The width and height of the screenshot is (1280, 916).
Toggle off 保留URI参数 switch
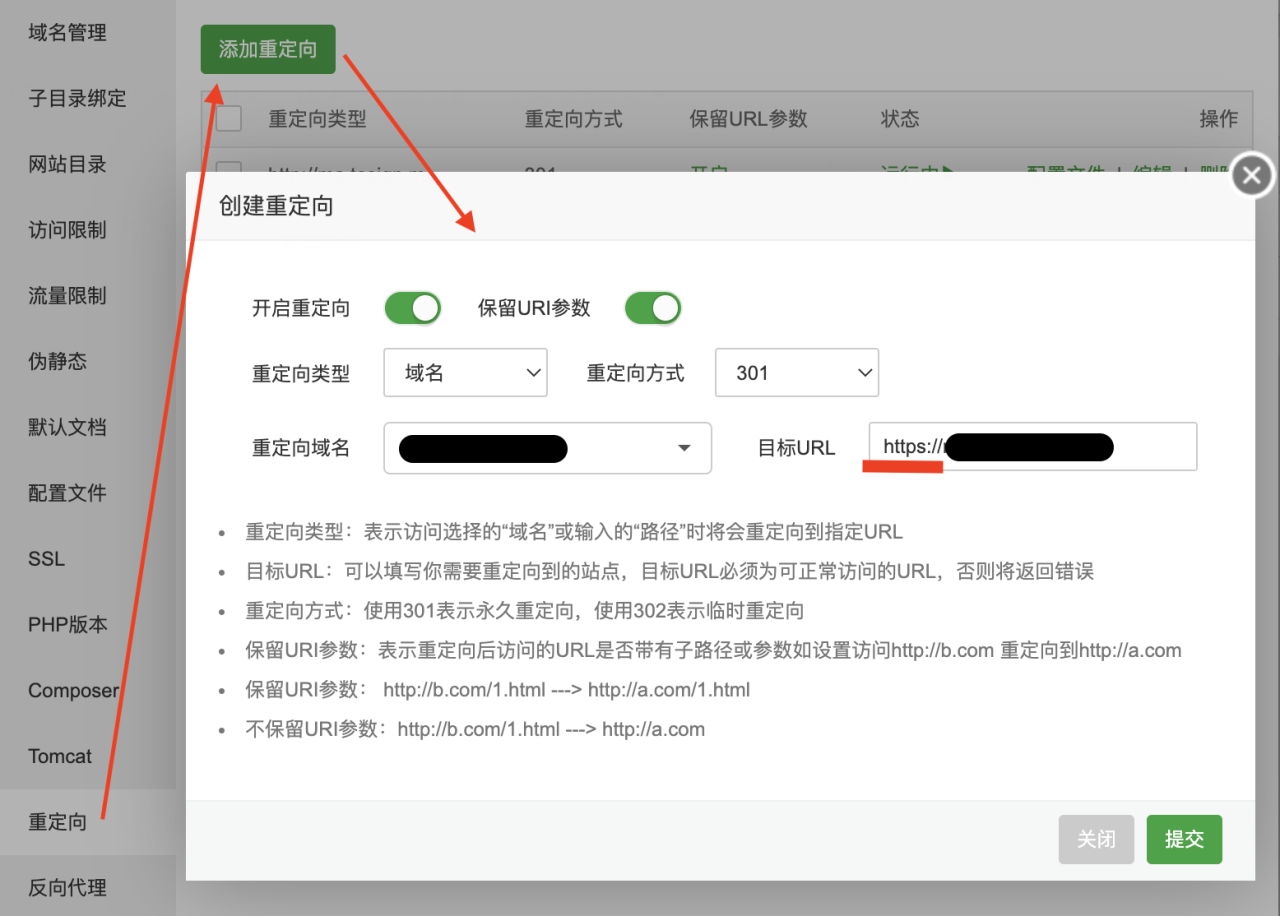(x=653, y=308)
